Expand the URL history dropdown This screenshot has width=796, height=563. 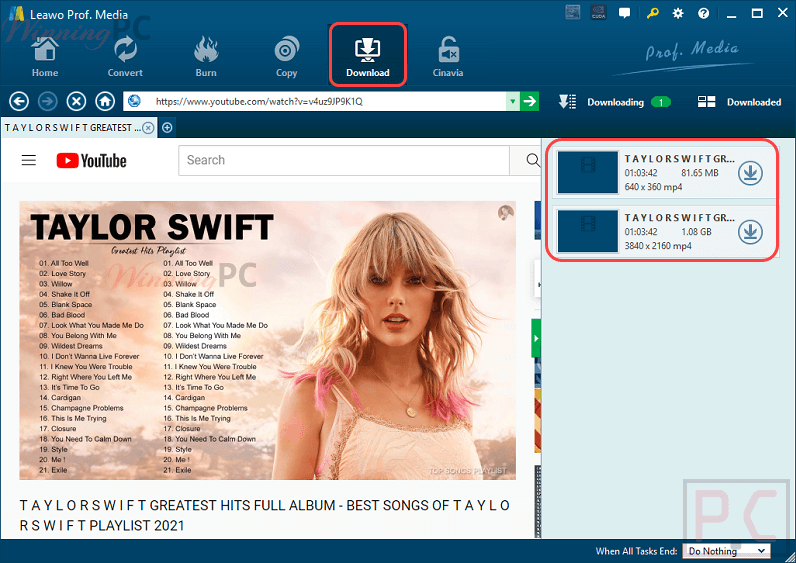coord(513,102)
